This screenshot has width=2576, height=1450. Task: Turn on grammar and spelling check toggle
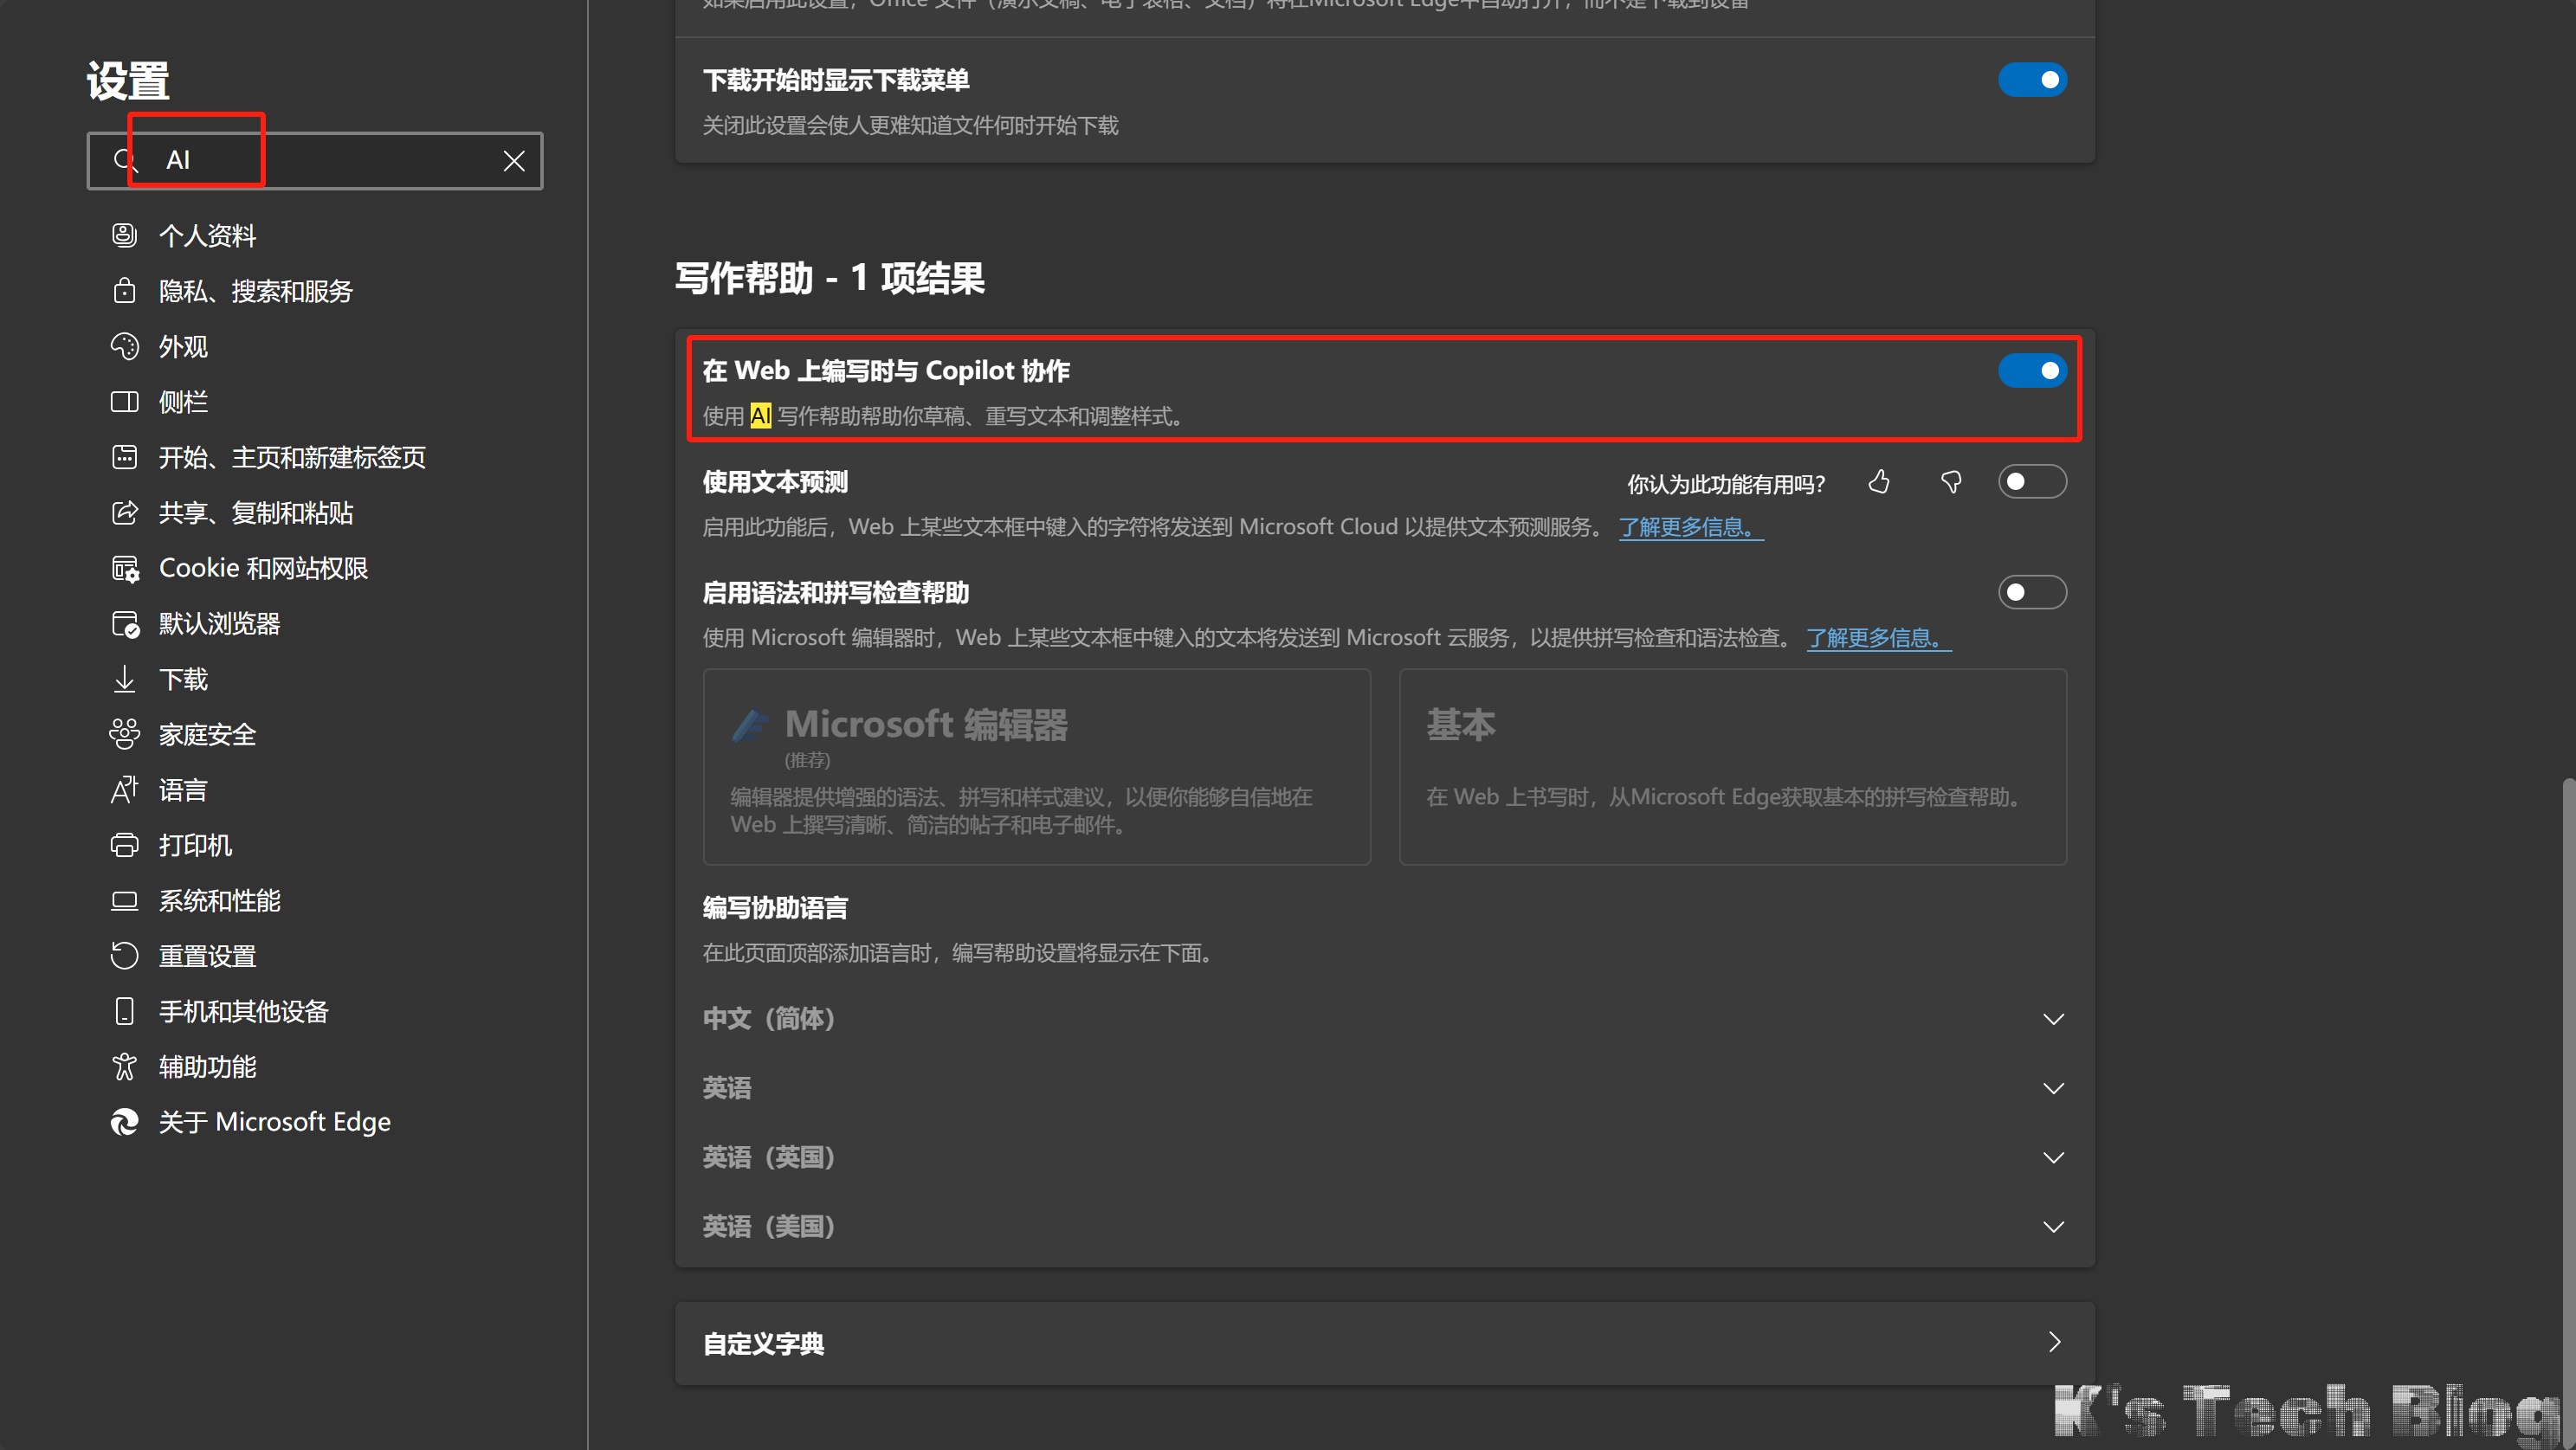coord(2031,593)
